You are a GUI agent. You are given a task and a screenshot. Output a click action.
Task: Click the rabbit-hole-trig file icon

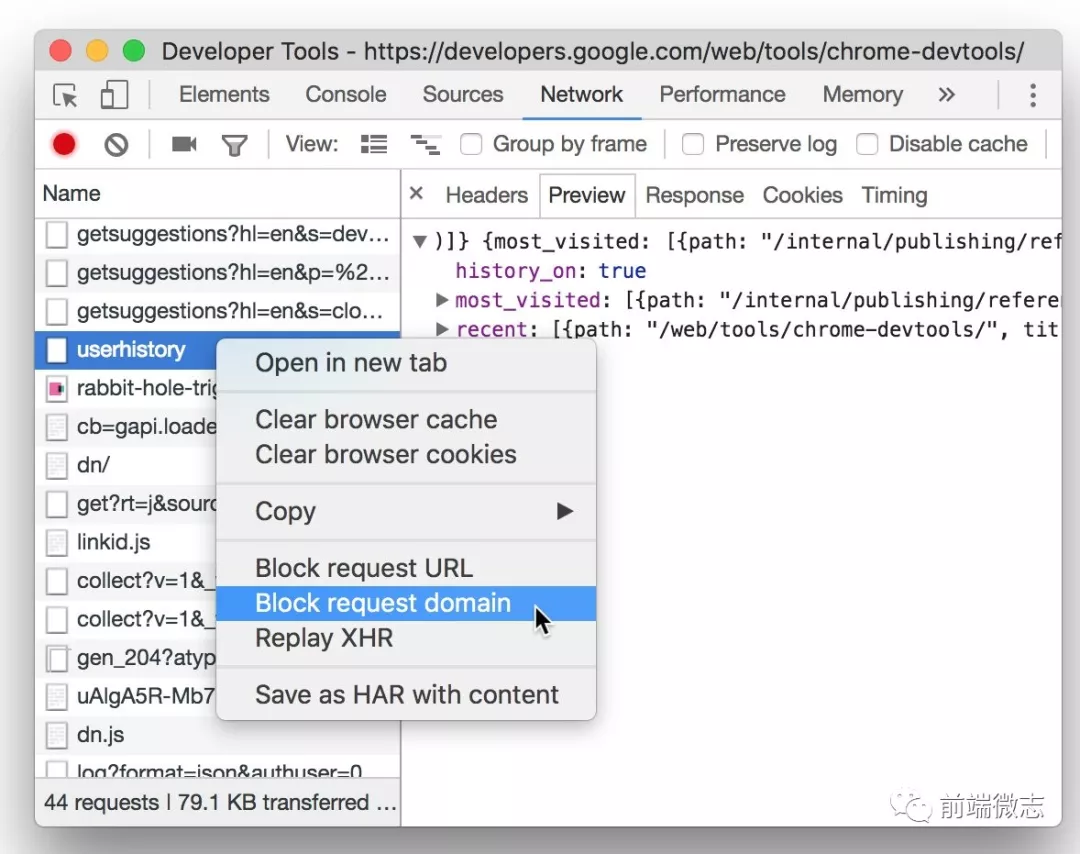click(56, 388)
